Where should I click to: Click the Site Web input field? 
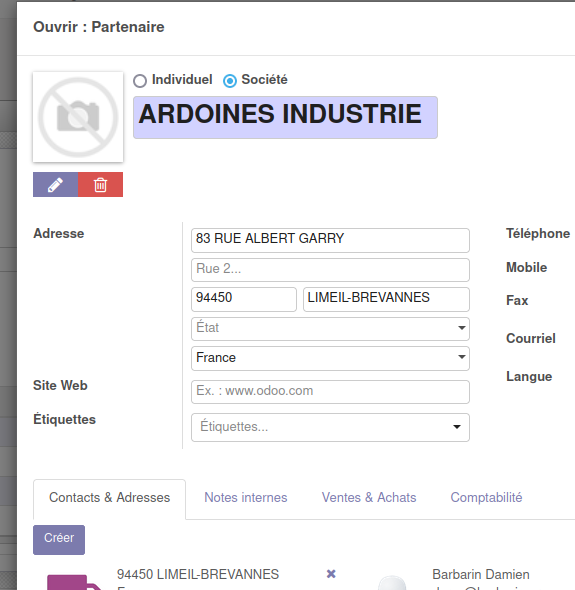[x=330, y=392]
